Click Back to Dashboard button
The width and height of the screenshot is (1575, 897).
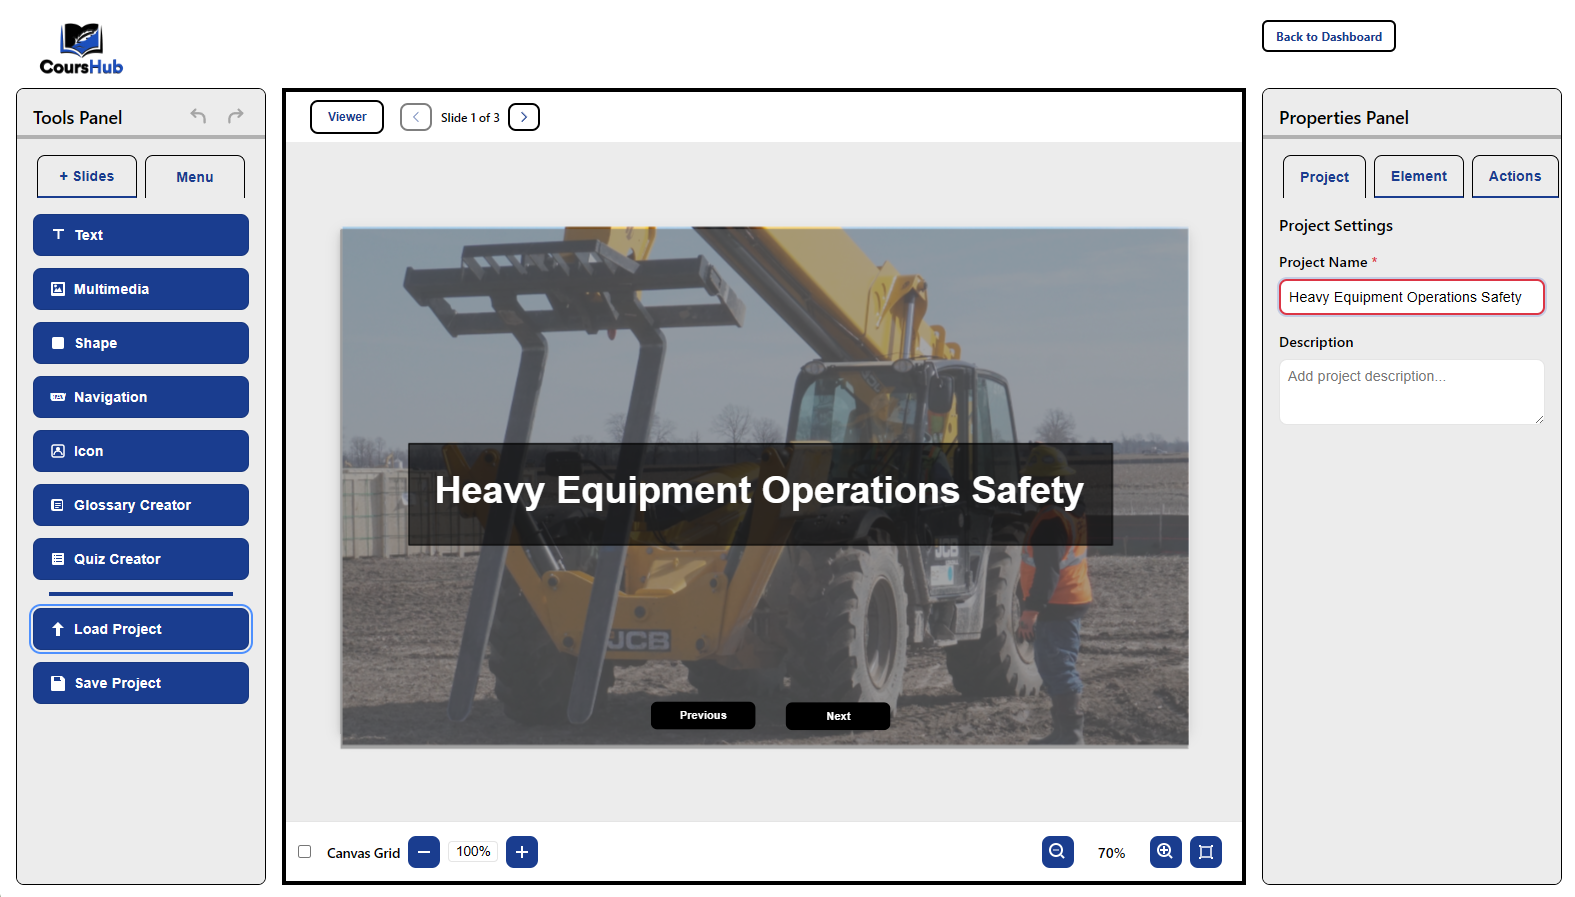point(1328,36)
